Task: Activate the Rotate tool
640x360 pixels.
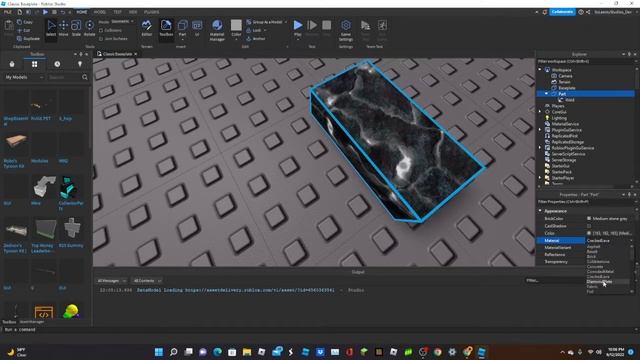Action: 89,28
